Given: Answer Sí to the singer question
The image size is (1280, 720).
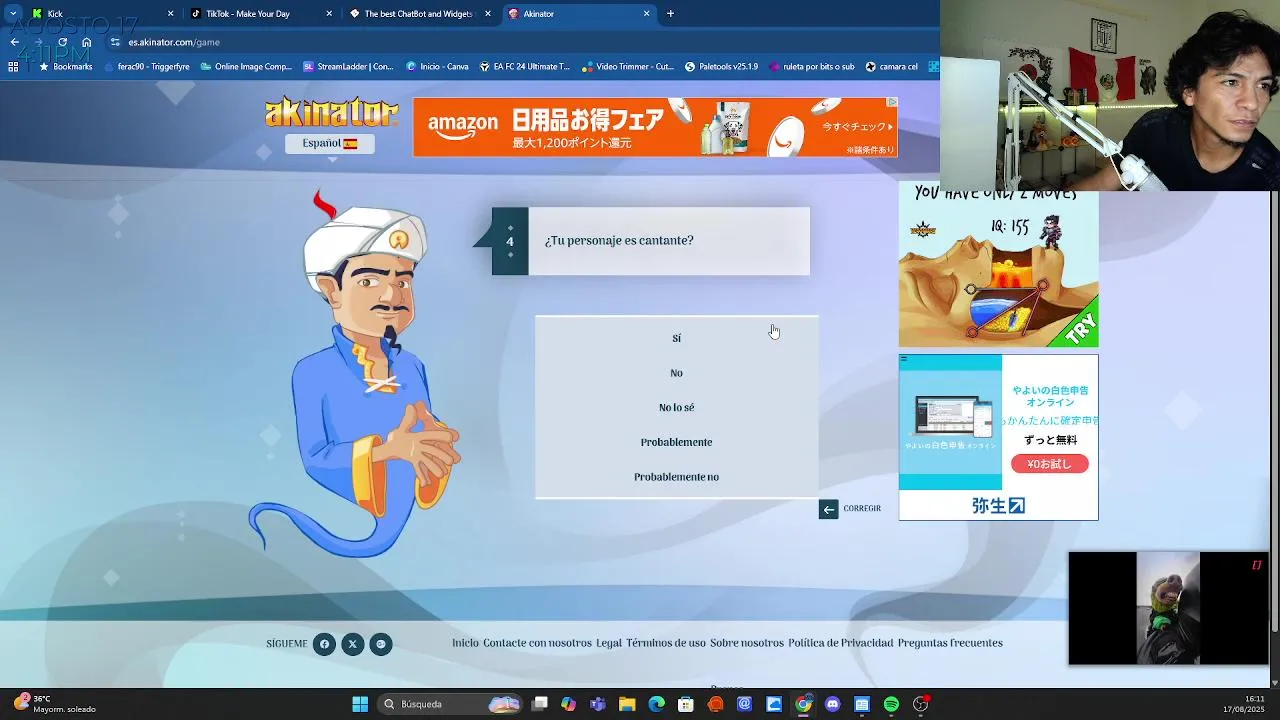Looking at the screenshot, I should (676, 338).
